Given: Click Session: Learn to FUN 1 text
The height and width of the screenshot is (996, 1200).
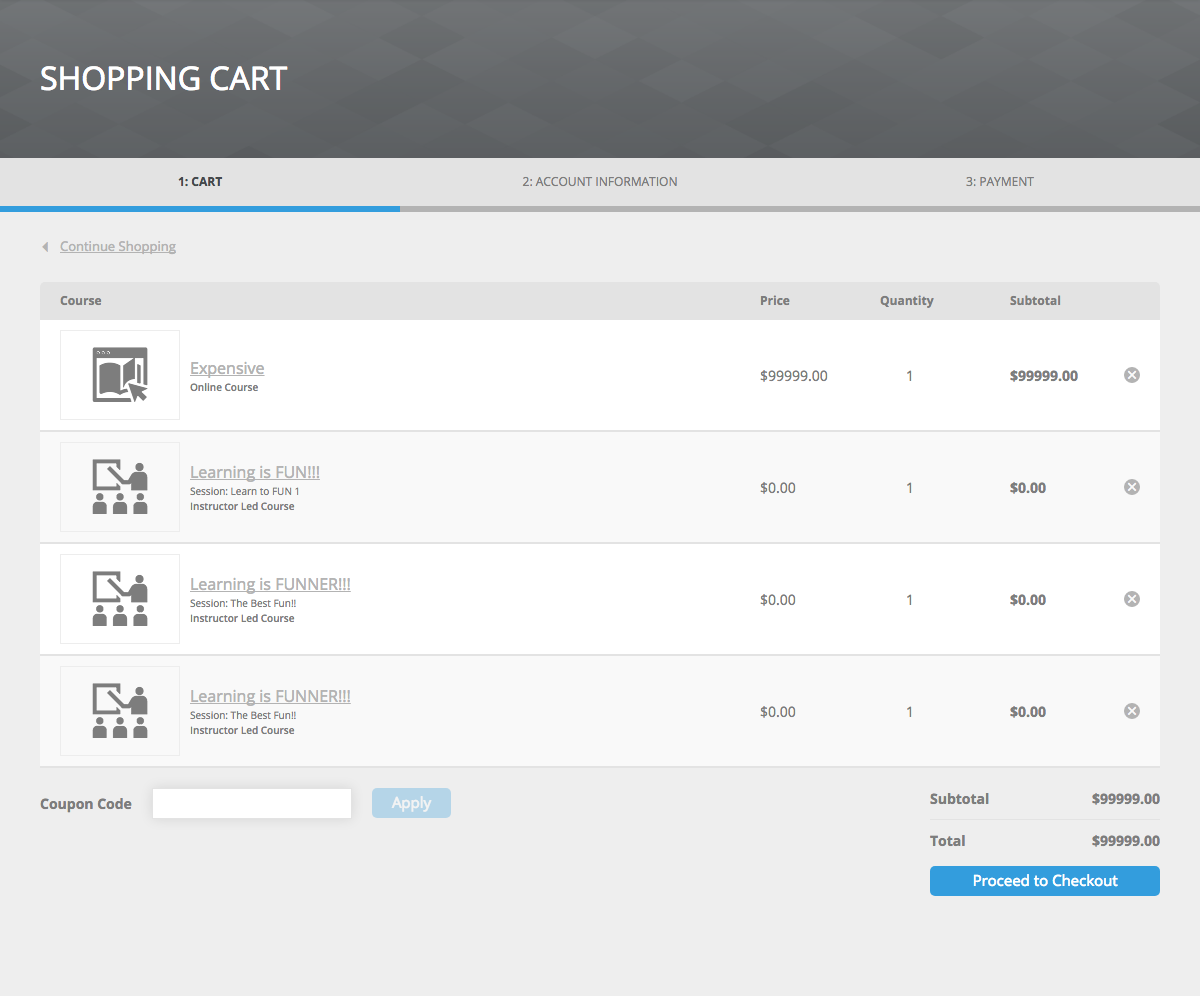Looking at the screenshot, I should coord(245,491).
